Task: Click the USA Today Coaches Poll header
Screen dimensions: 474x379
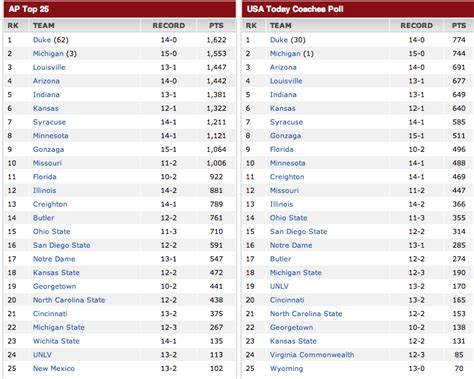Action: pyautogui.click(x=358, y=9)
